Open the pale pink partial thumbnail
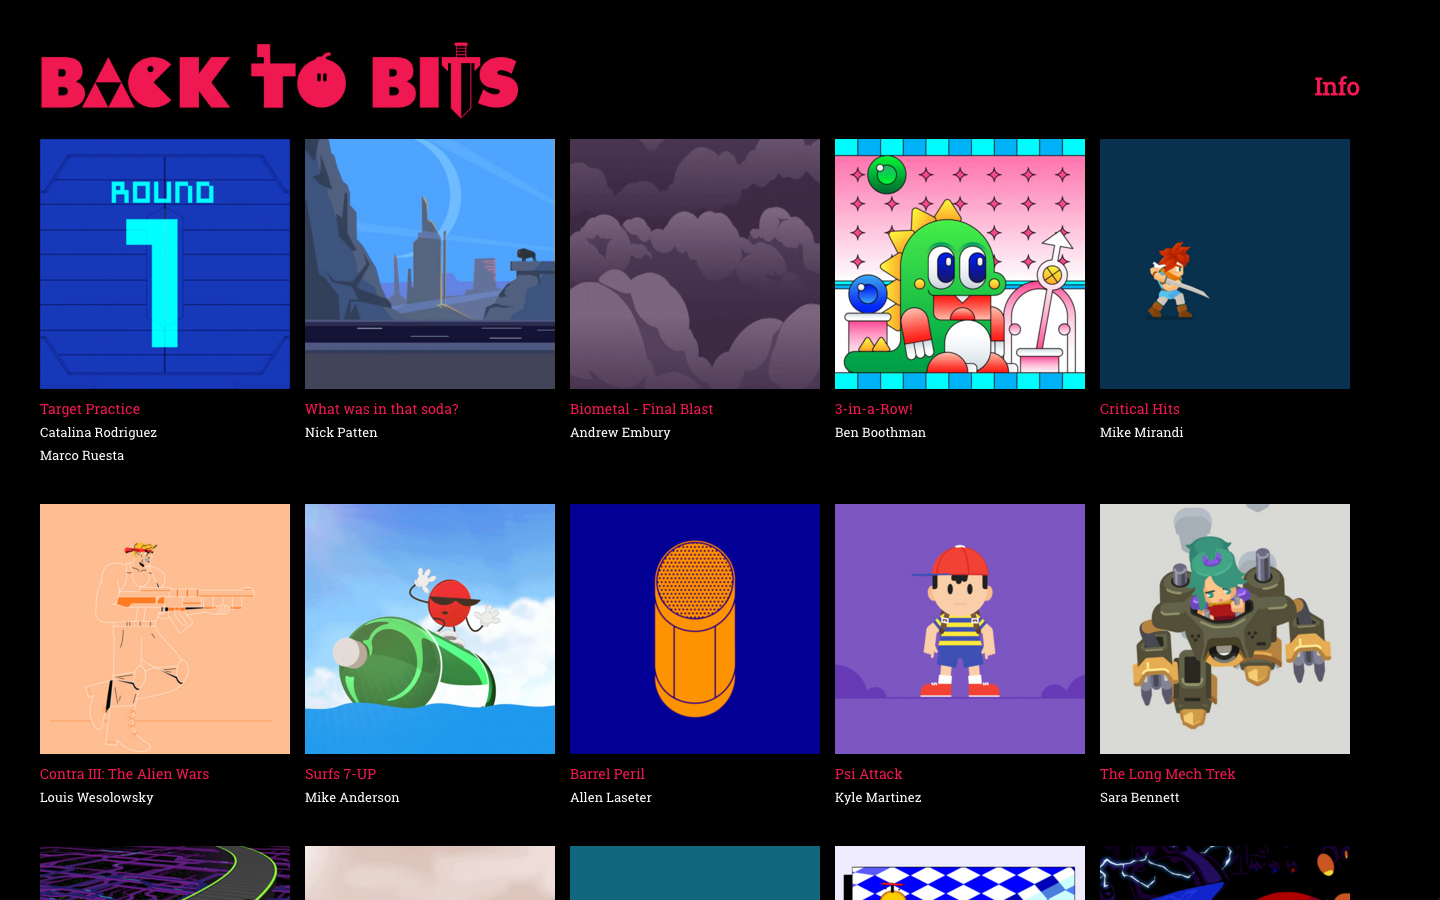The width and height of the screenshot is (1440, 900). [430, 873]
